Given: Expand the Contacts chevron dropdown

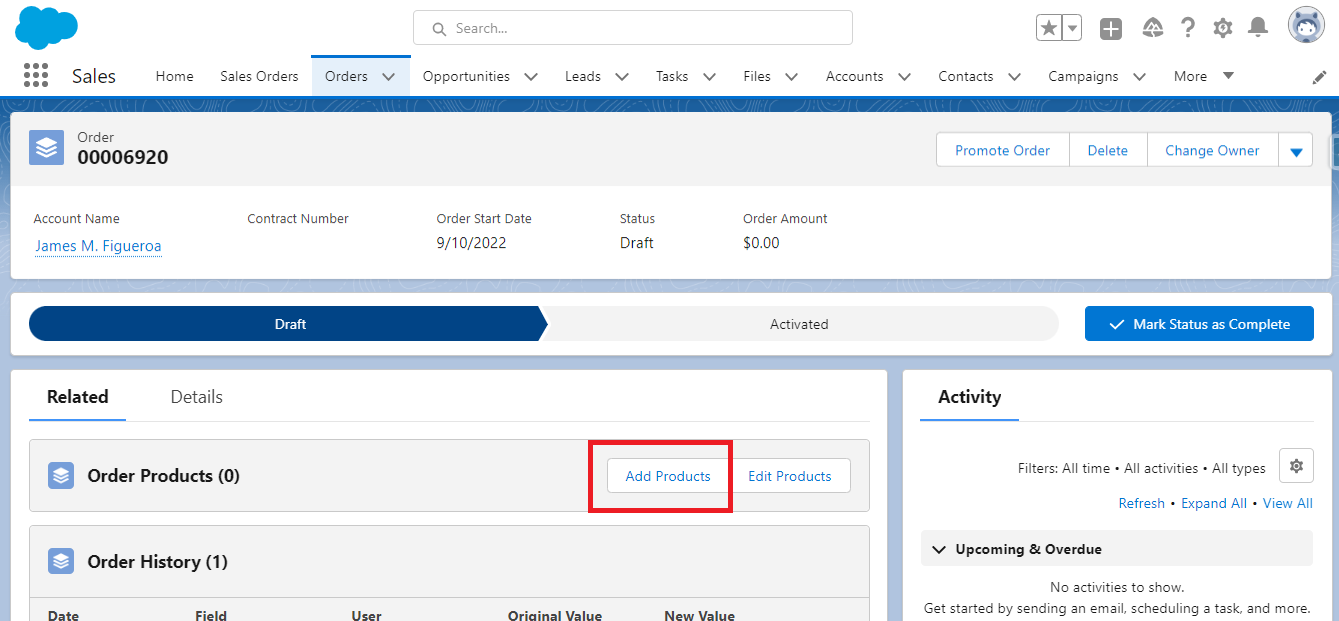Looking at the screenshot, I should point(1014,76).
